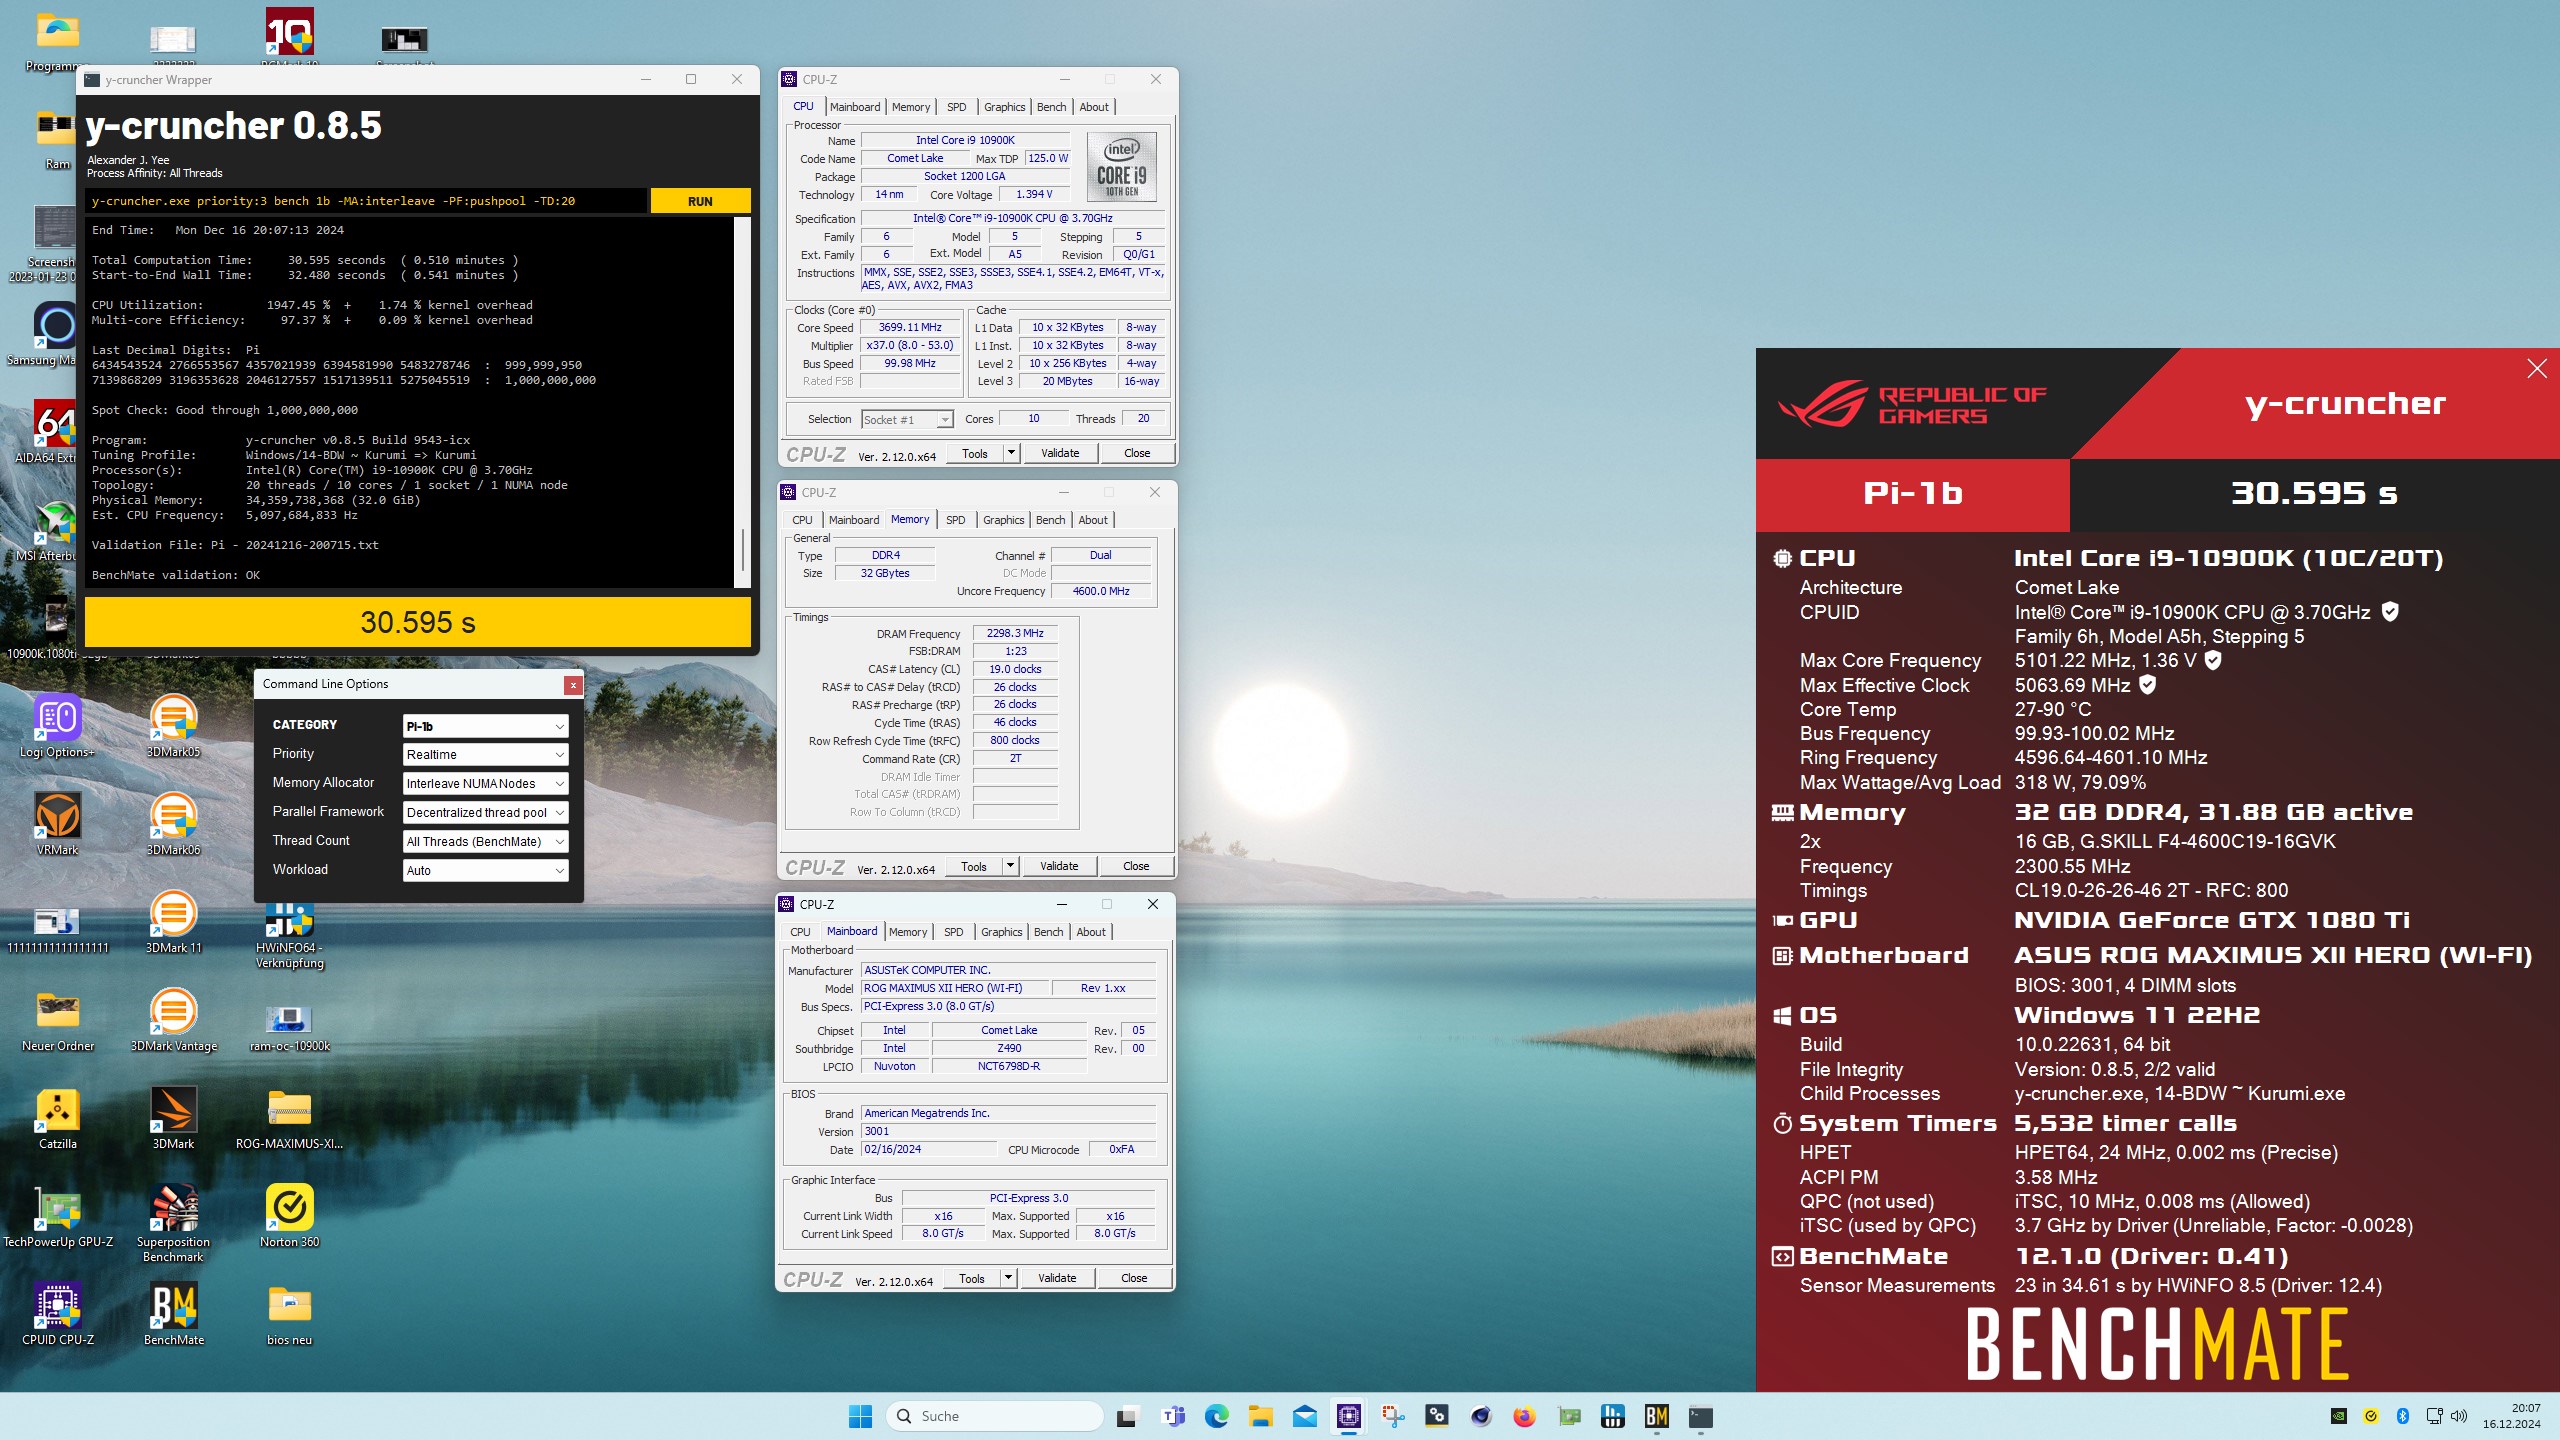Switch to Graphics tab in CPU-Z Memory window
The image size is (2560, 1440).
point(1003,520)
